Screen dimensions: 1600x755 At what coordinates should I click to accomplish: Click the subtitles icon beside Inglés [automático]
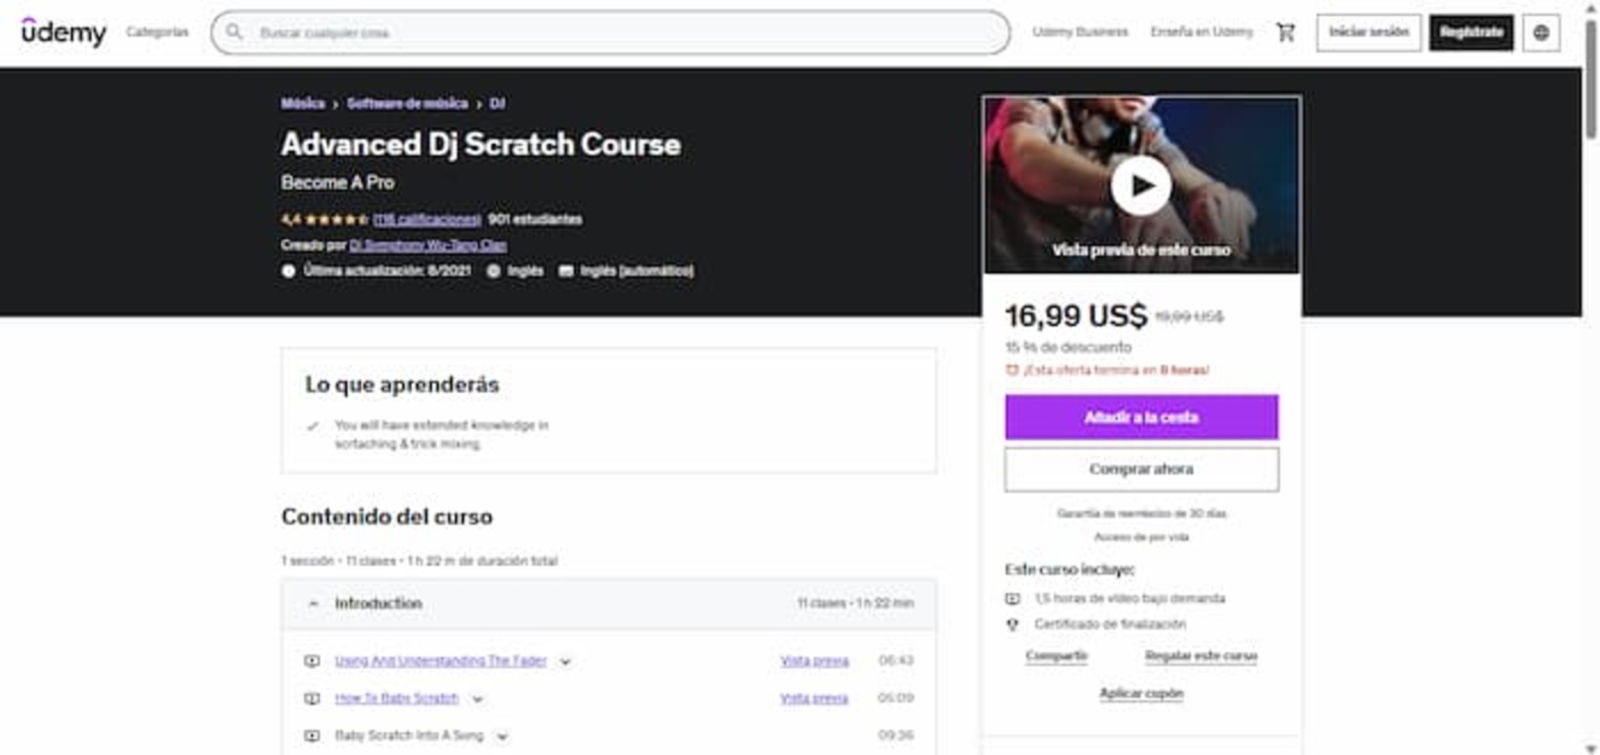[x=566, y=271]
